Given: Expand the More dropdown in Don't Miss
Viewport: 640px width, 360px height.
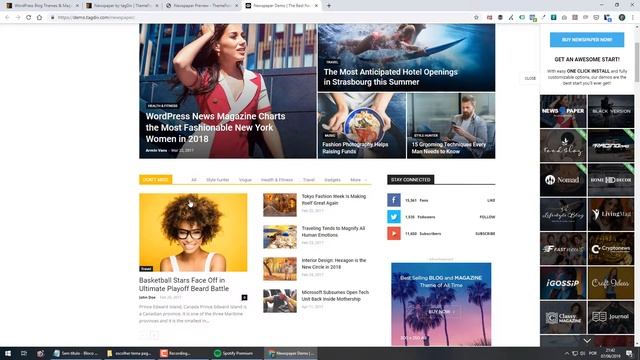Looking at the screenshot, I should [358, 180].
